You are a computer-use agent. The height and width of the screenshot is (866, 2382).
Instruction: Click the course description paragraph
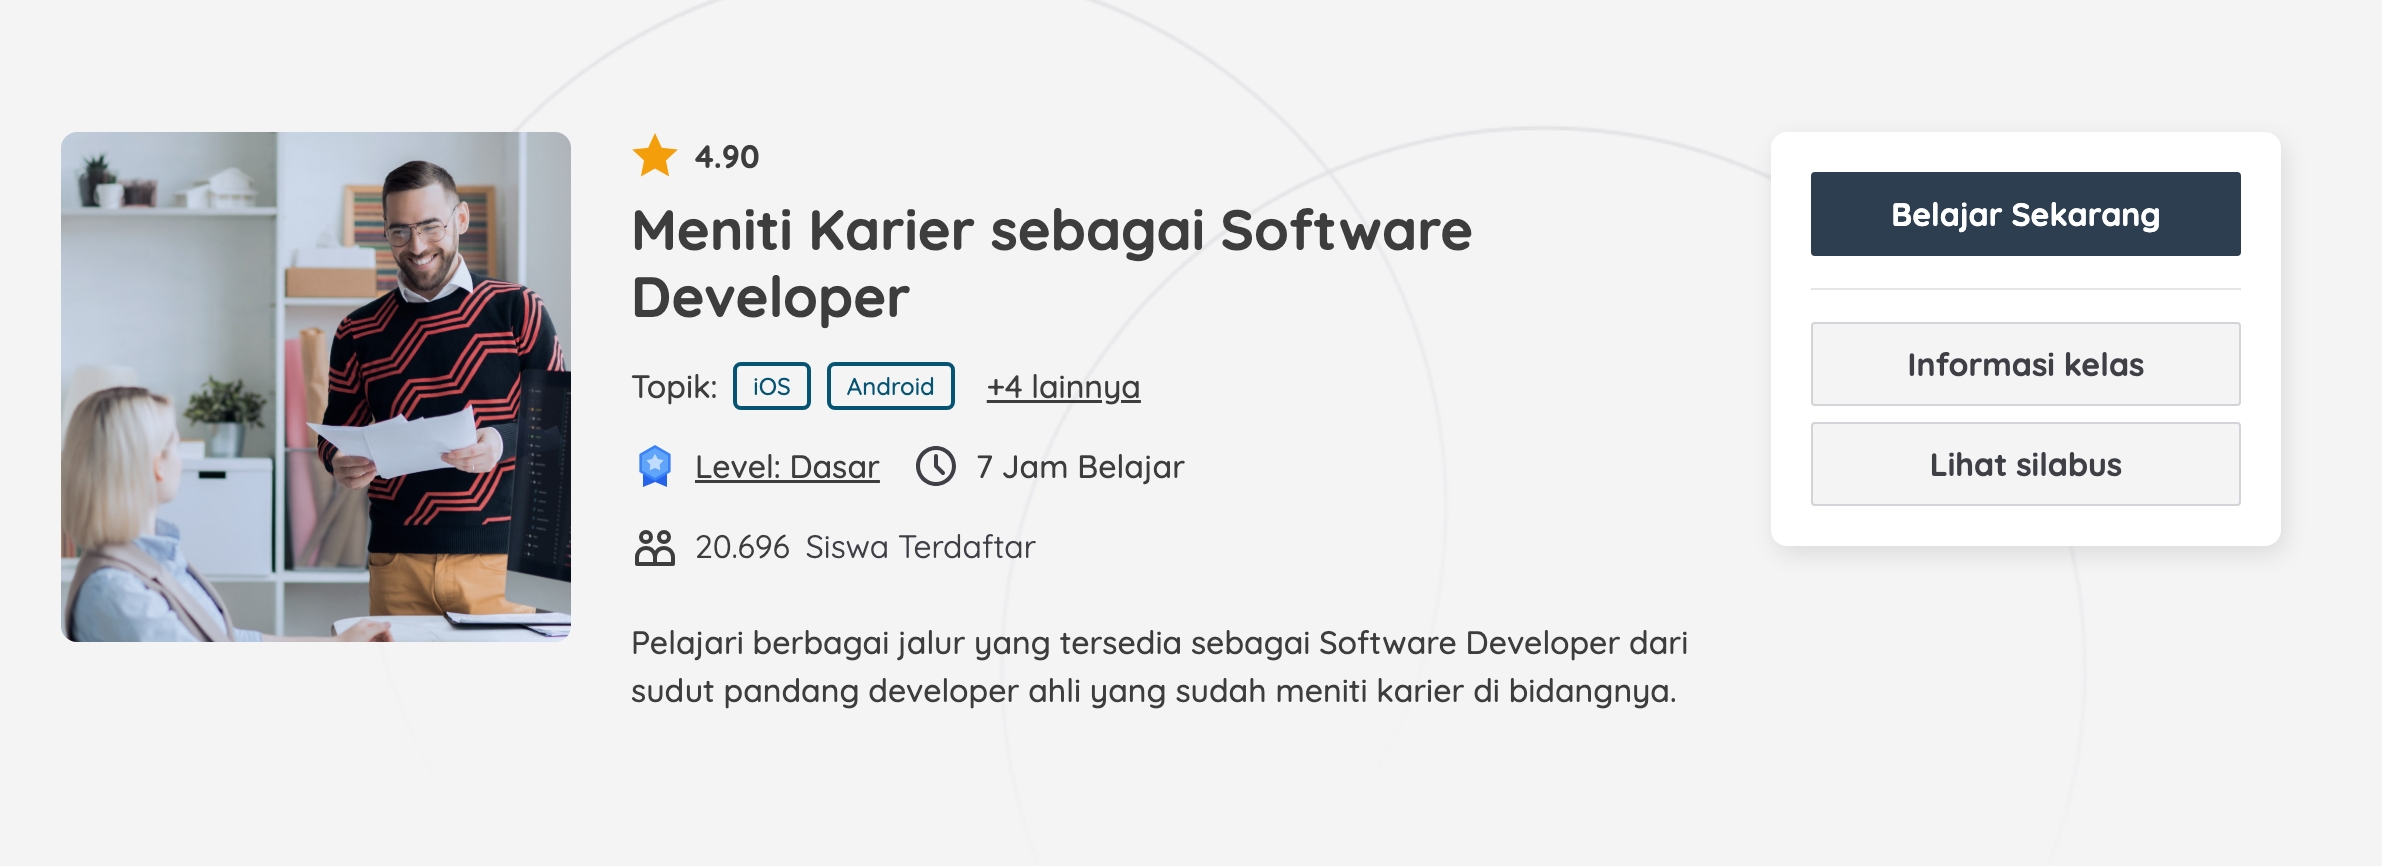click(x=1158, y=666)
